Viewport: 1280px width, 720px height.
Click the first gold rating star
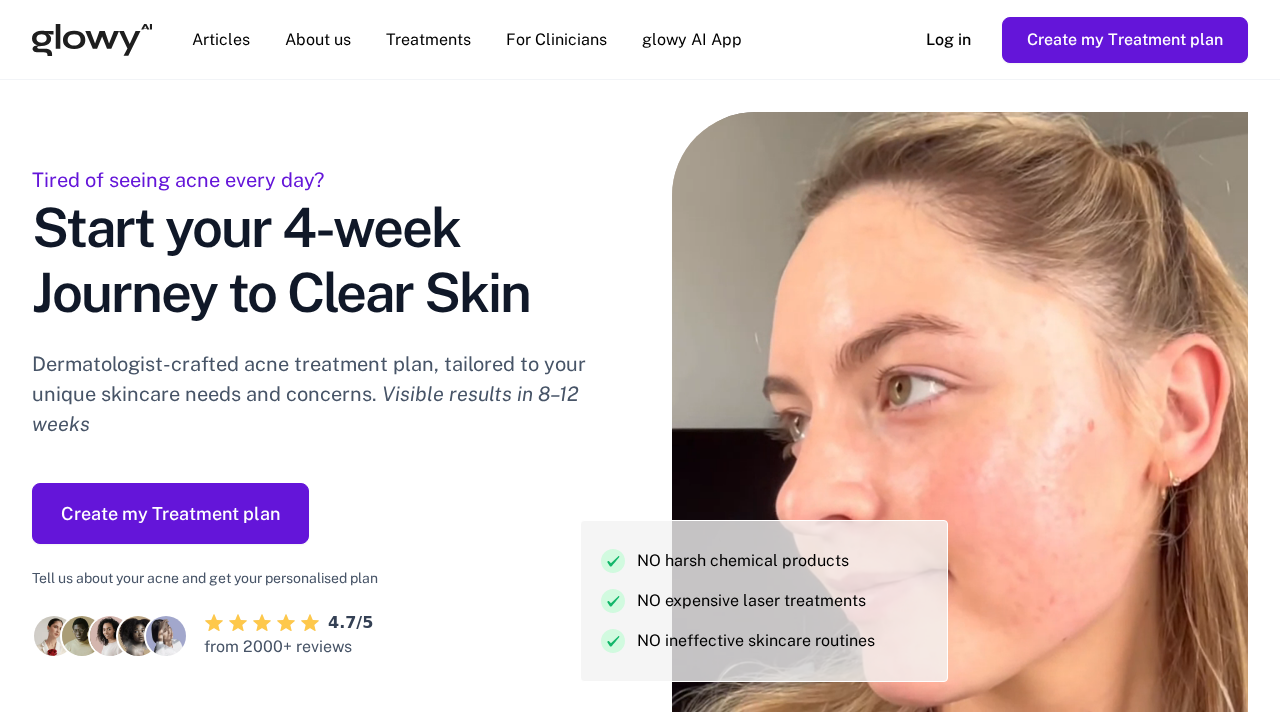pyautogui.click(x=214, y=623)
